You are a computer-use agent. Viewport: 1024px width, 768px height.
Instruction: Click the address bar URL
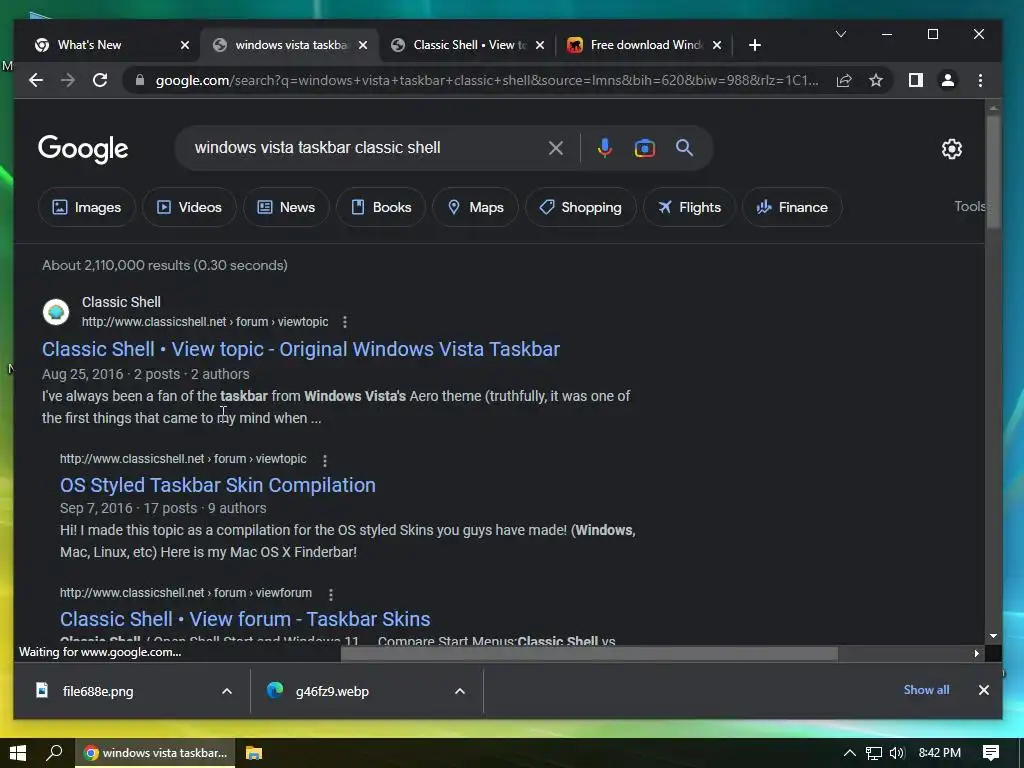[x=487, y=80]
